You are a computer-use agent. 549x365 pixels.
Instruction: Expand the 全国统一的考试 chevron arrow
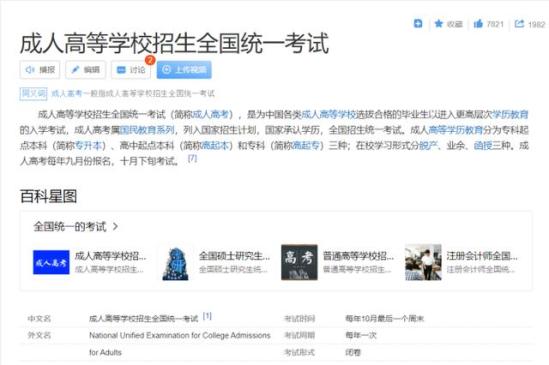[115, 227]
